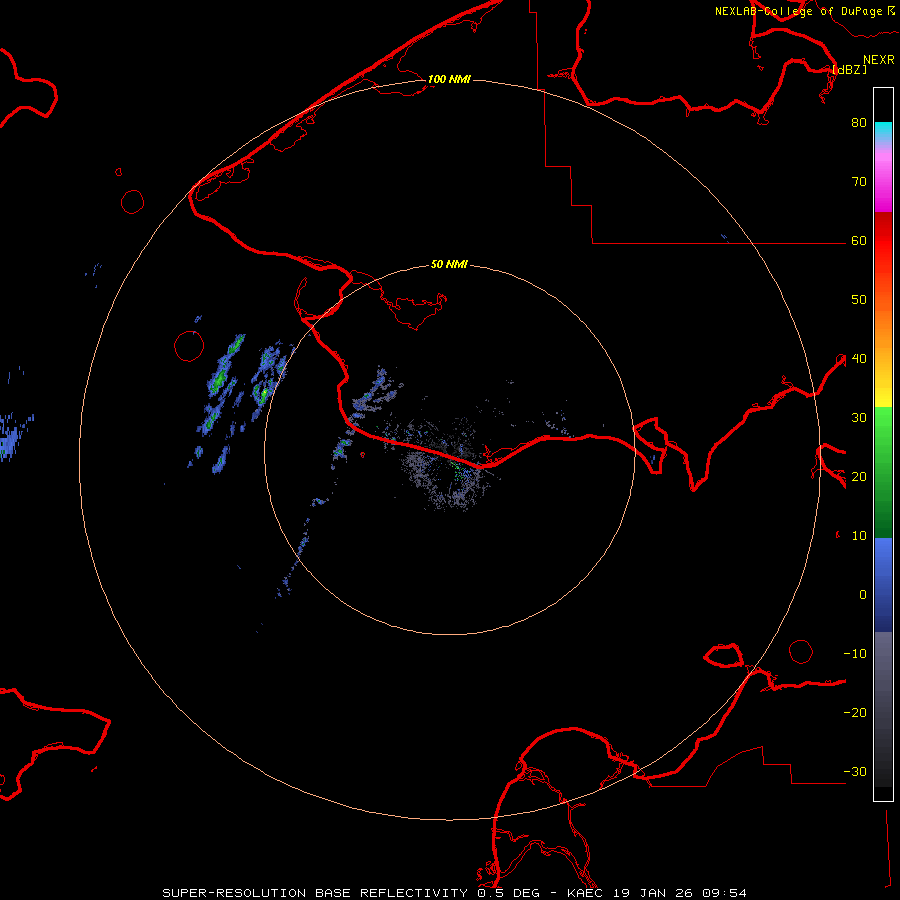Viewport: 900px width, 900px height.
Task: Click the NEXR label above the scale
Action: click(878, 60)
